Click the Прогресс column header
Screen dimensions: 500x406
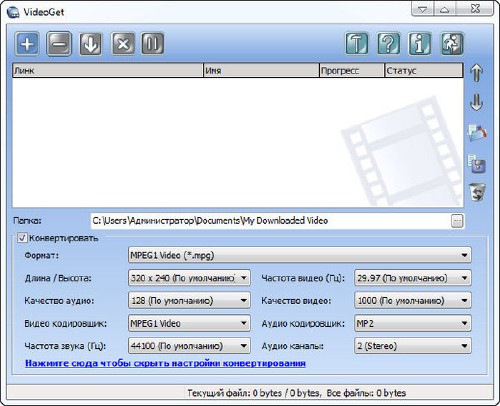pyautogui.click(x=352, y=71)
